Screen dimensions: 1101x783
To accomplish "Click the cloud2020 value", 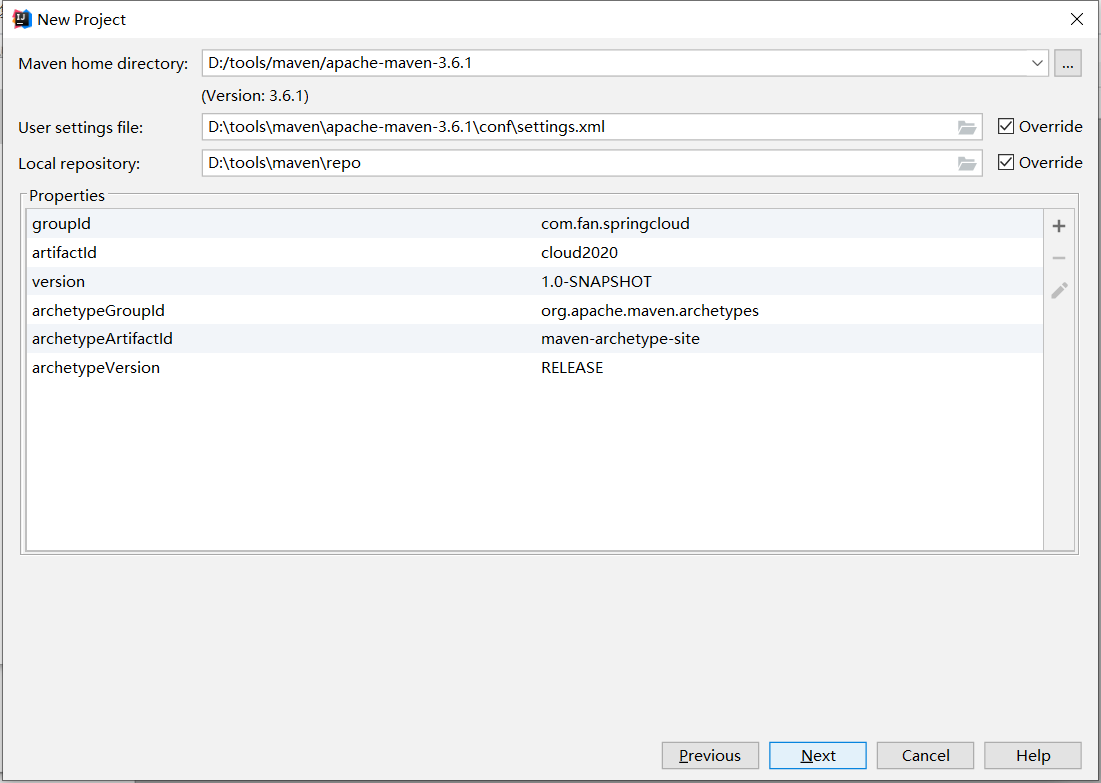I will point(579,252).
